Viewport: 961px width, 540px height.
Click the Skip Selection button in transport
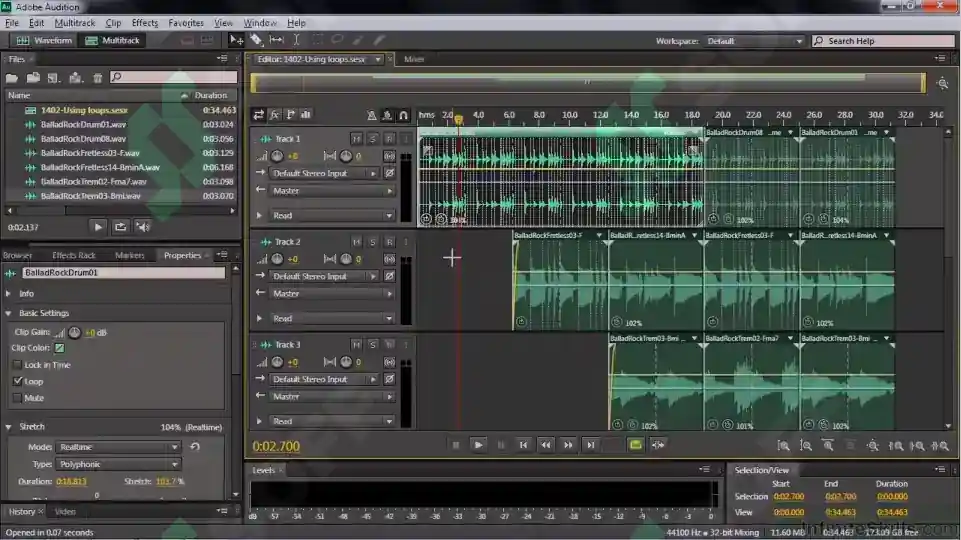[658, 445]
